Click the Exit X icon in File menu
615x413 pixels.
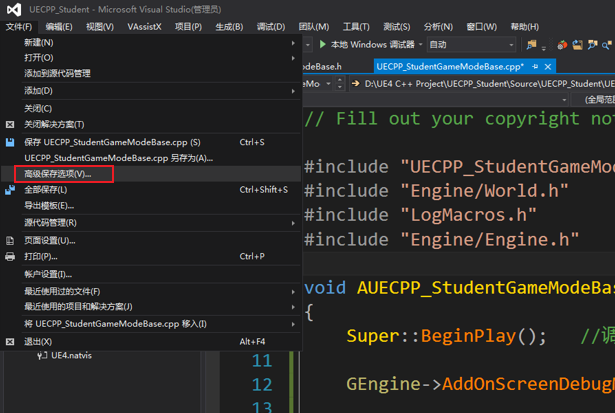pyautogui.click(x=10, y=342)
